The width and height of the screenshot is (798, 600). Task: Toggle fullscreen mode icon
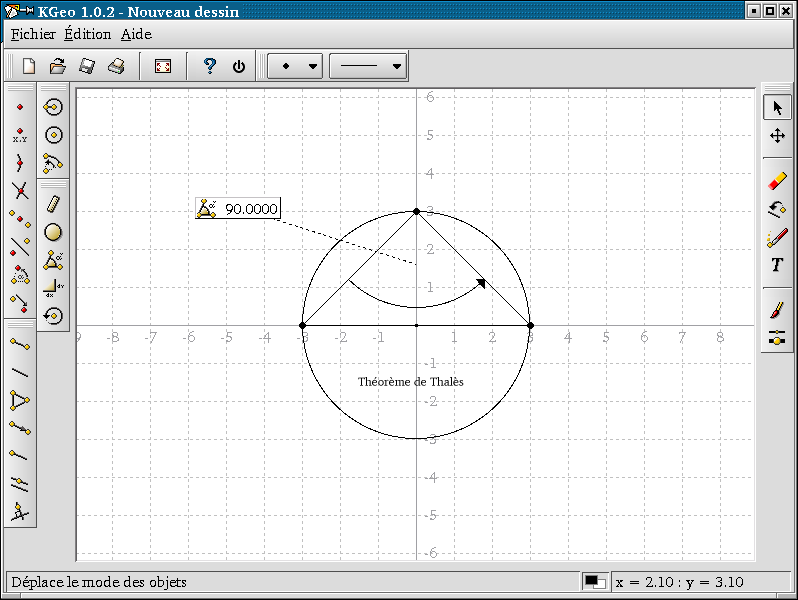point(163,66)
